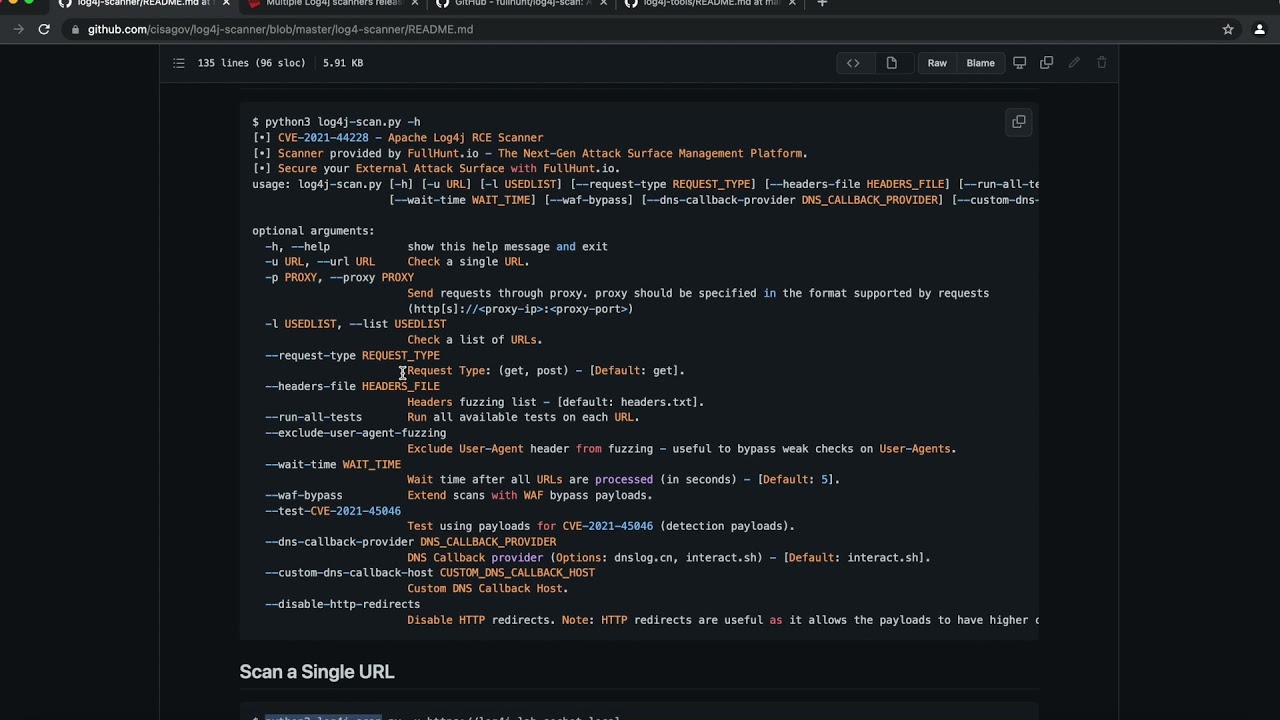Delete this file trash icon
This screenshot has height=720, width=1280.
[1102, 63]
